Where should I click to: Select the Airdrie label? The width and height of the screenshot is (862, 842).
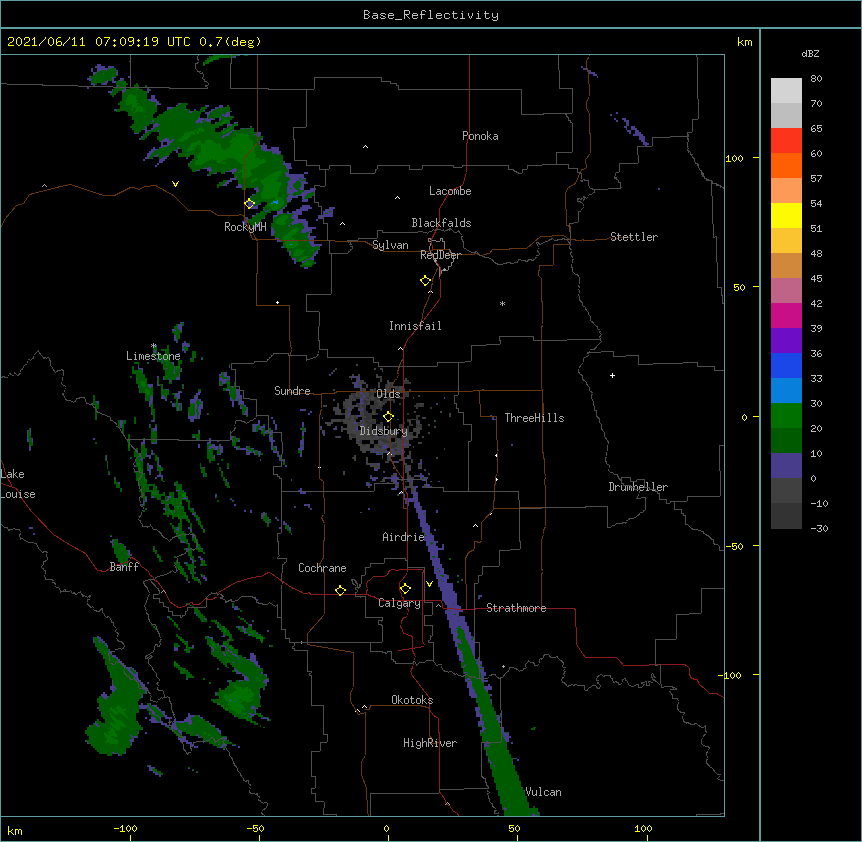point(403,537)
